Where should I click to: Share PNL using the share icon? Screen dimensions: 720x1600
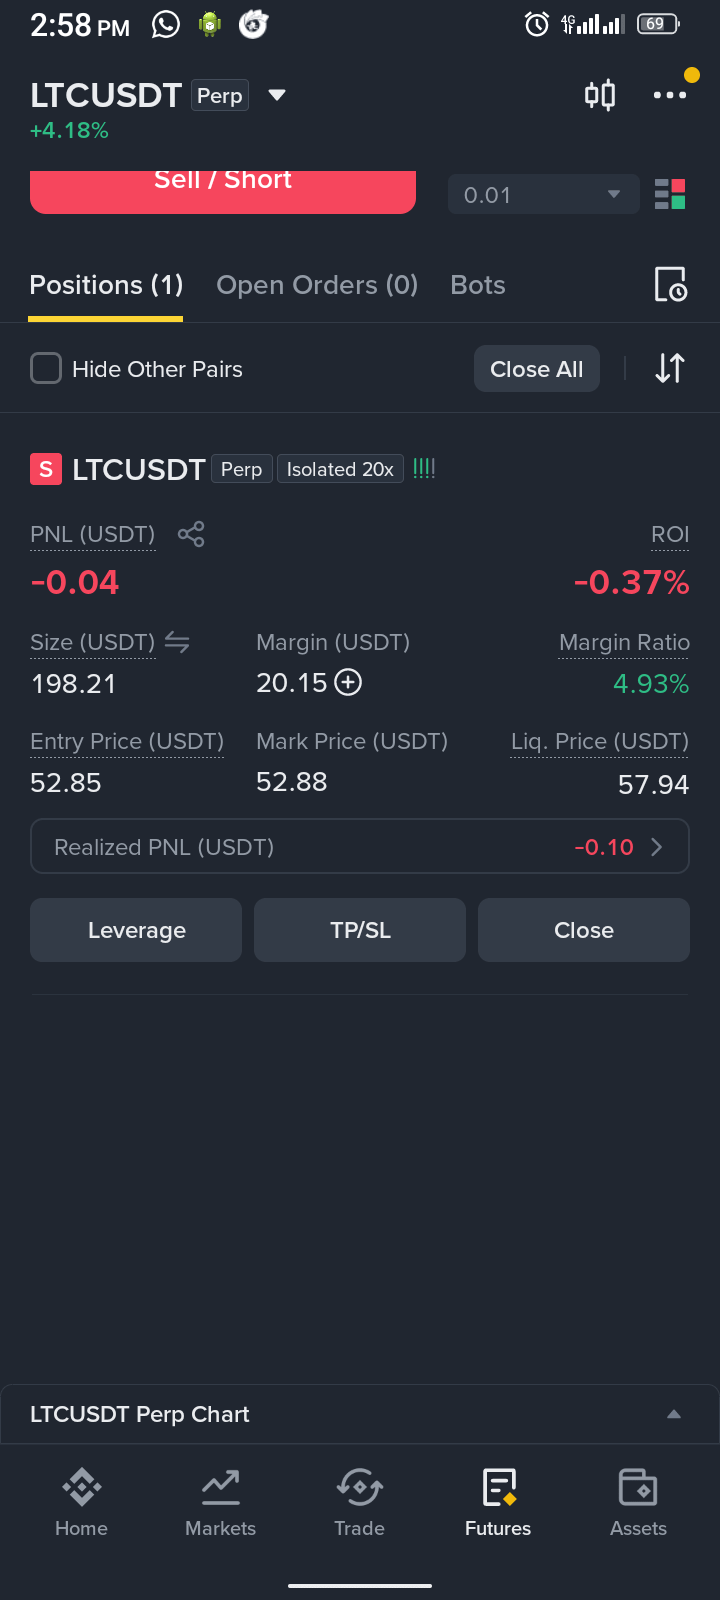click(x=191, y=534)
